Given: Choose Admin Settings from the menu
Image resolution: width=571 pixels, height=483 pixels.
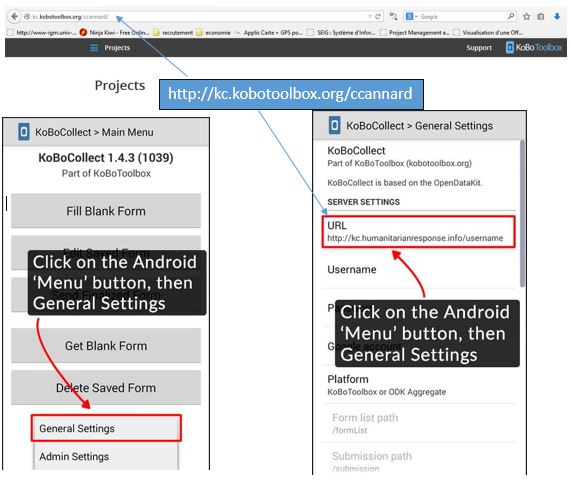Looking at the screenshot, I should tap(106, 456).
